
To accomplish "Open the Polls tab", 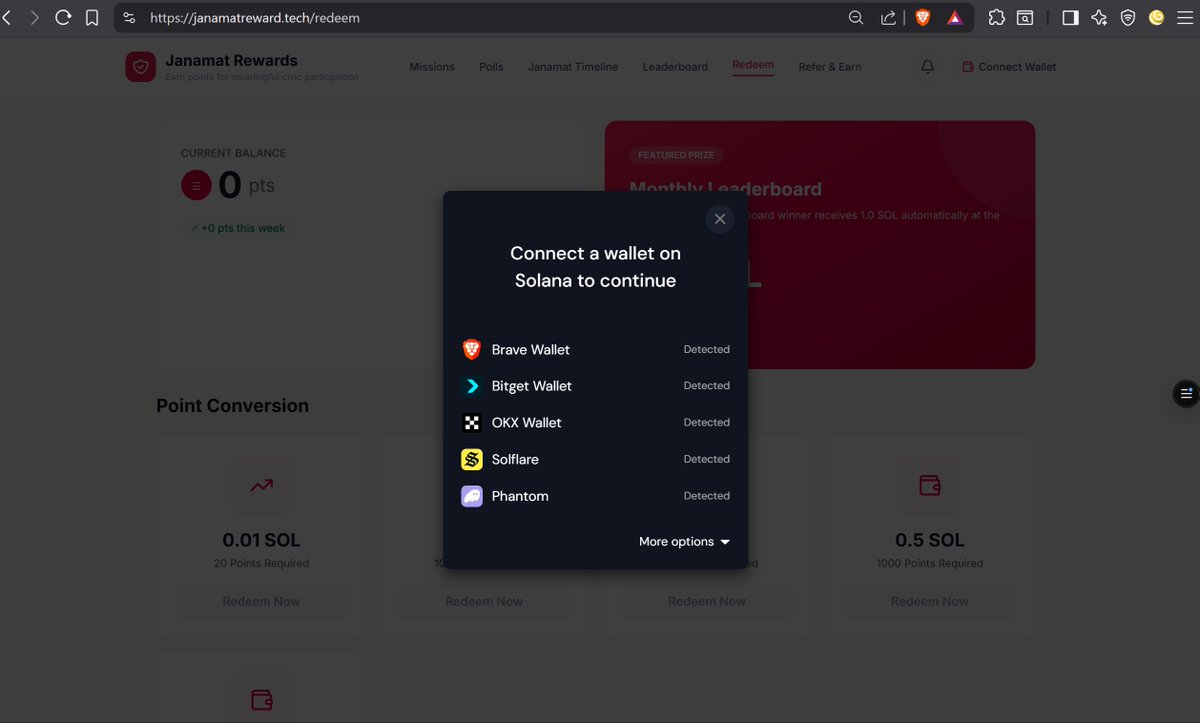I will (x=491, y=67).
